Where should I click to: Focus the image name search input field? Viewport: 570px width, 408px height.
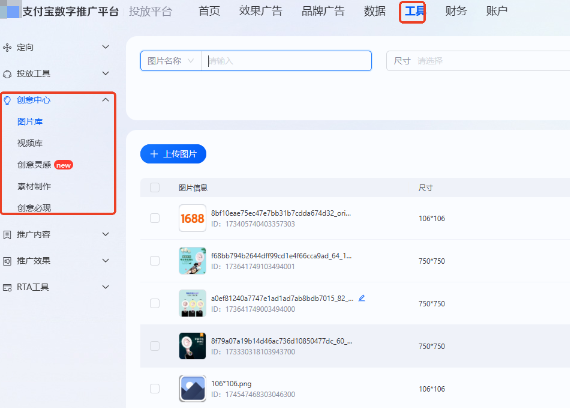pos(286,61)
